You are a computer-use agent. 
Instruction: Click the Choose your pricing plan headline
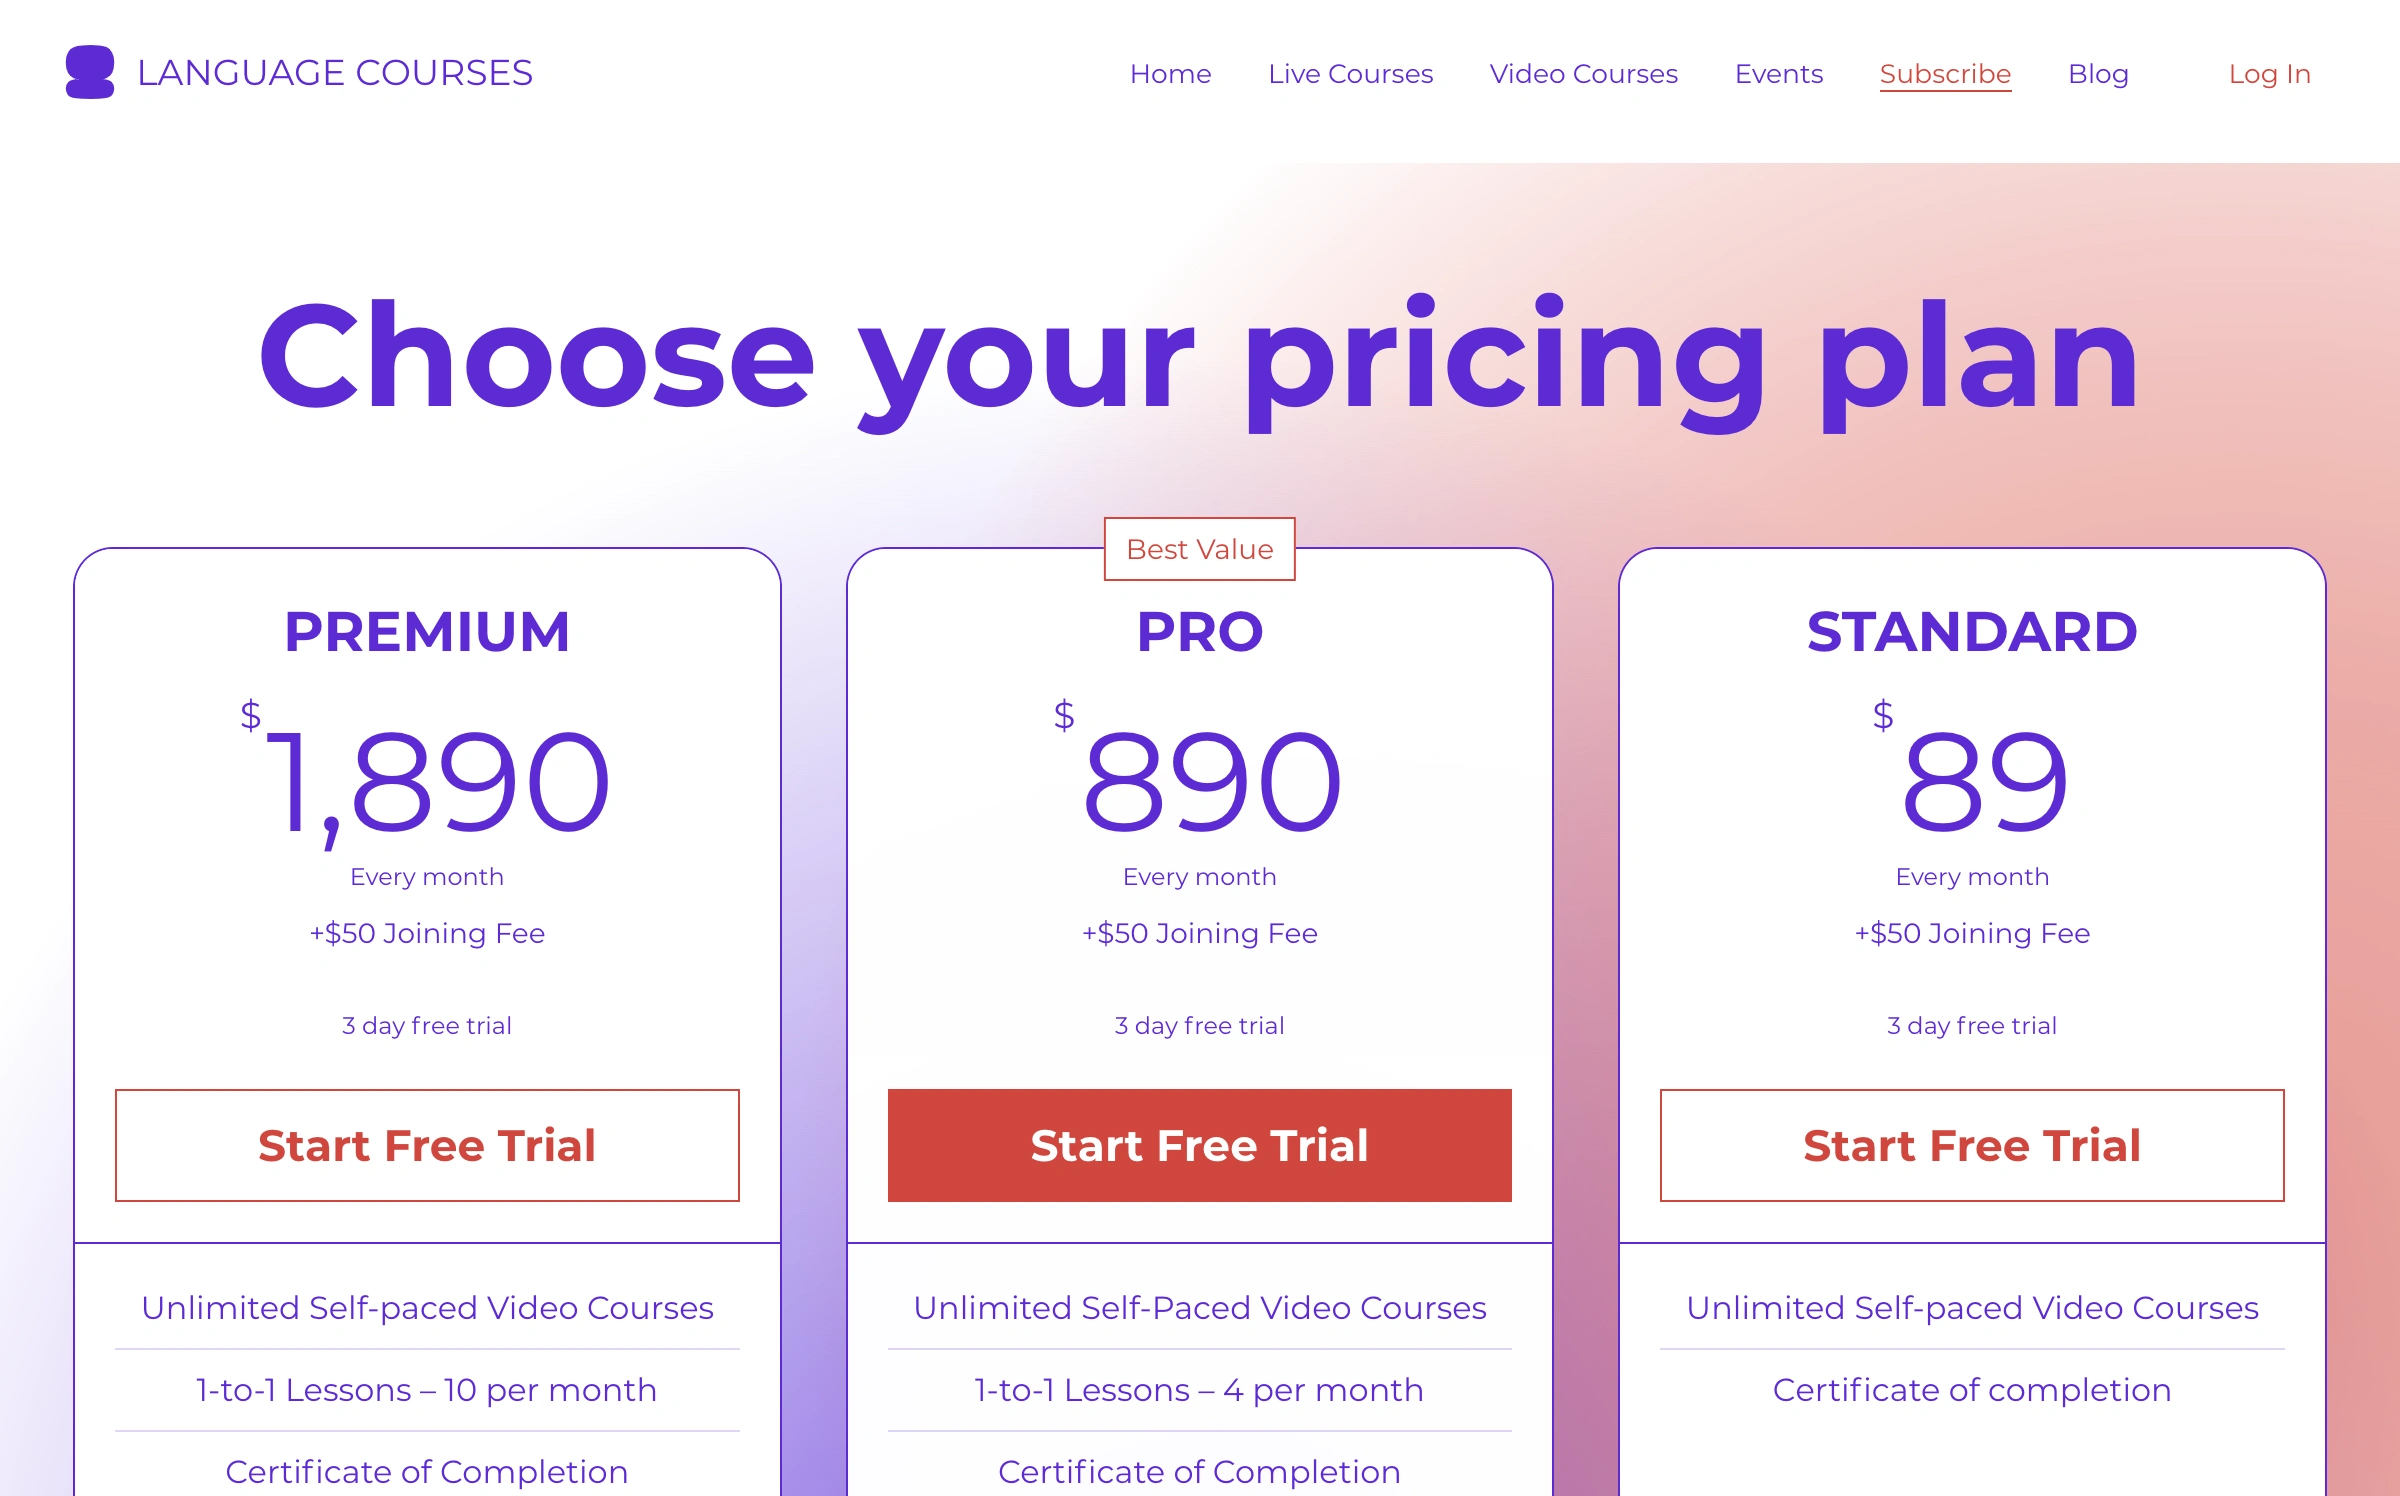tap(1198, 358)
